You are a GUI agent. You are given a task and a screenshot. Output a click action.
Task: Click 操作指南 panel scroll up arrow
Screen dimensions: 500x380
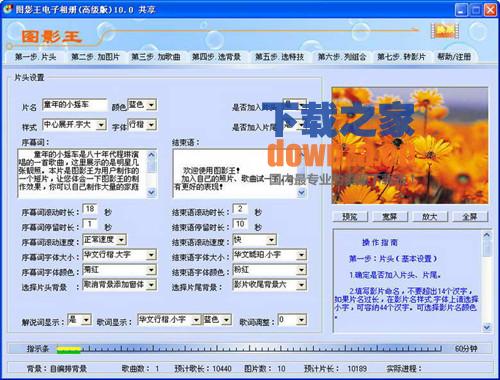pyautogui.click(x=487, y=235)
